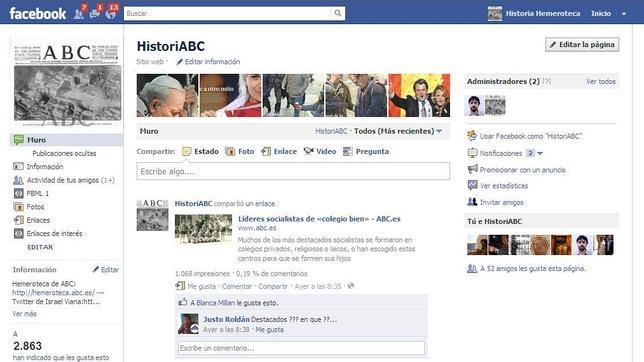Open Publicaciones ocultas in sidebar

click(x=64, y=153)
